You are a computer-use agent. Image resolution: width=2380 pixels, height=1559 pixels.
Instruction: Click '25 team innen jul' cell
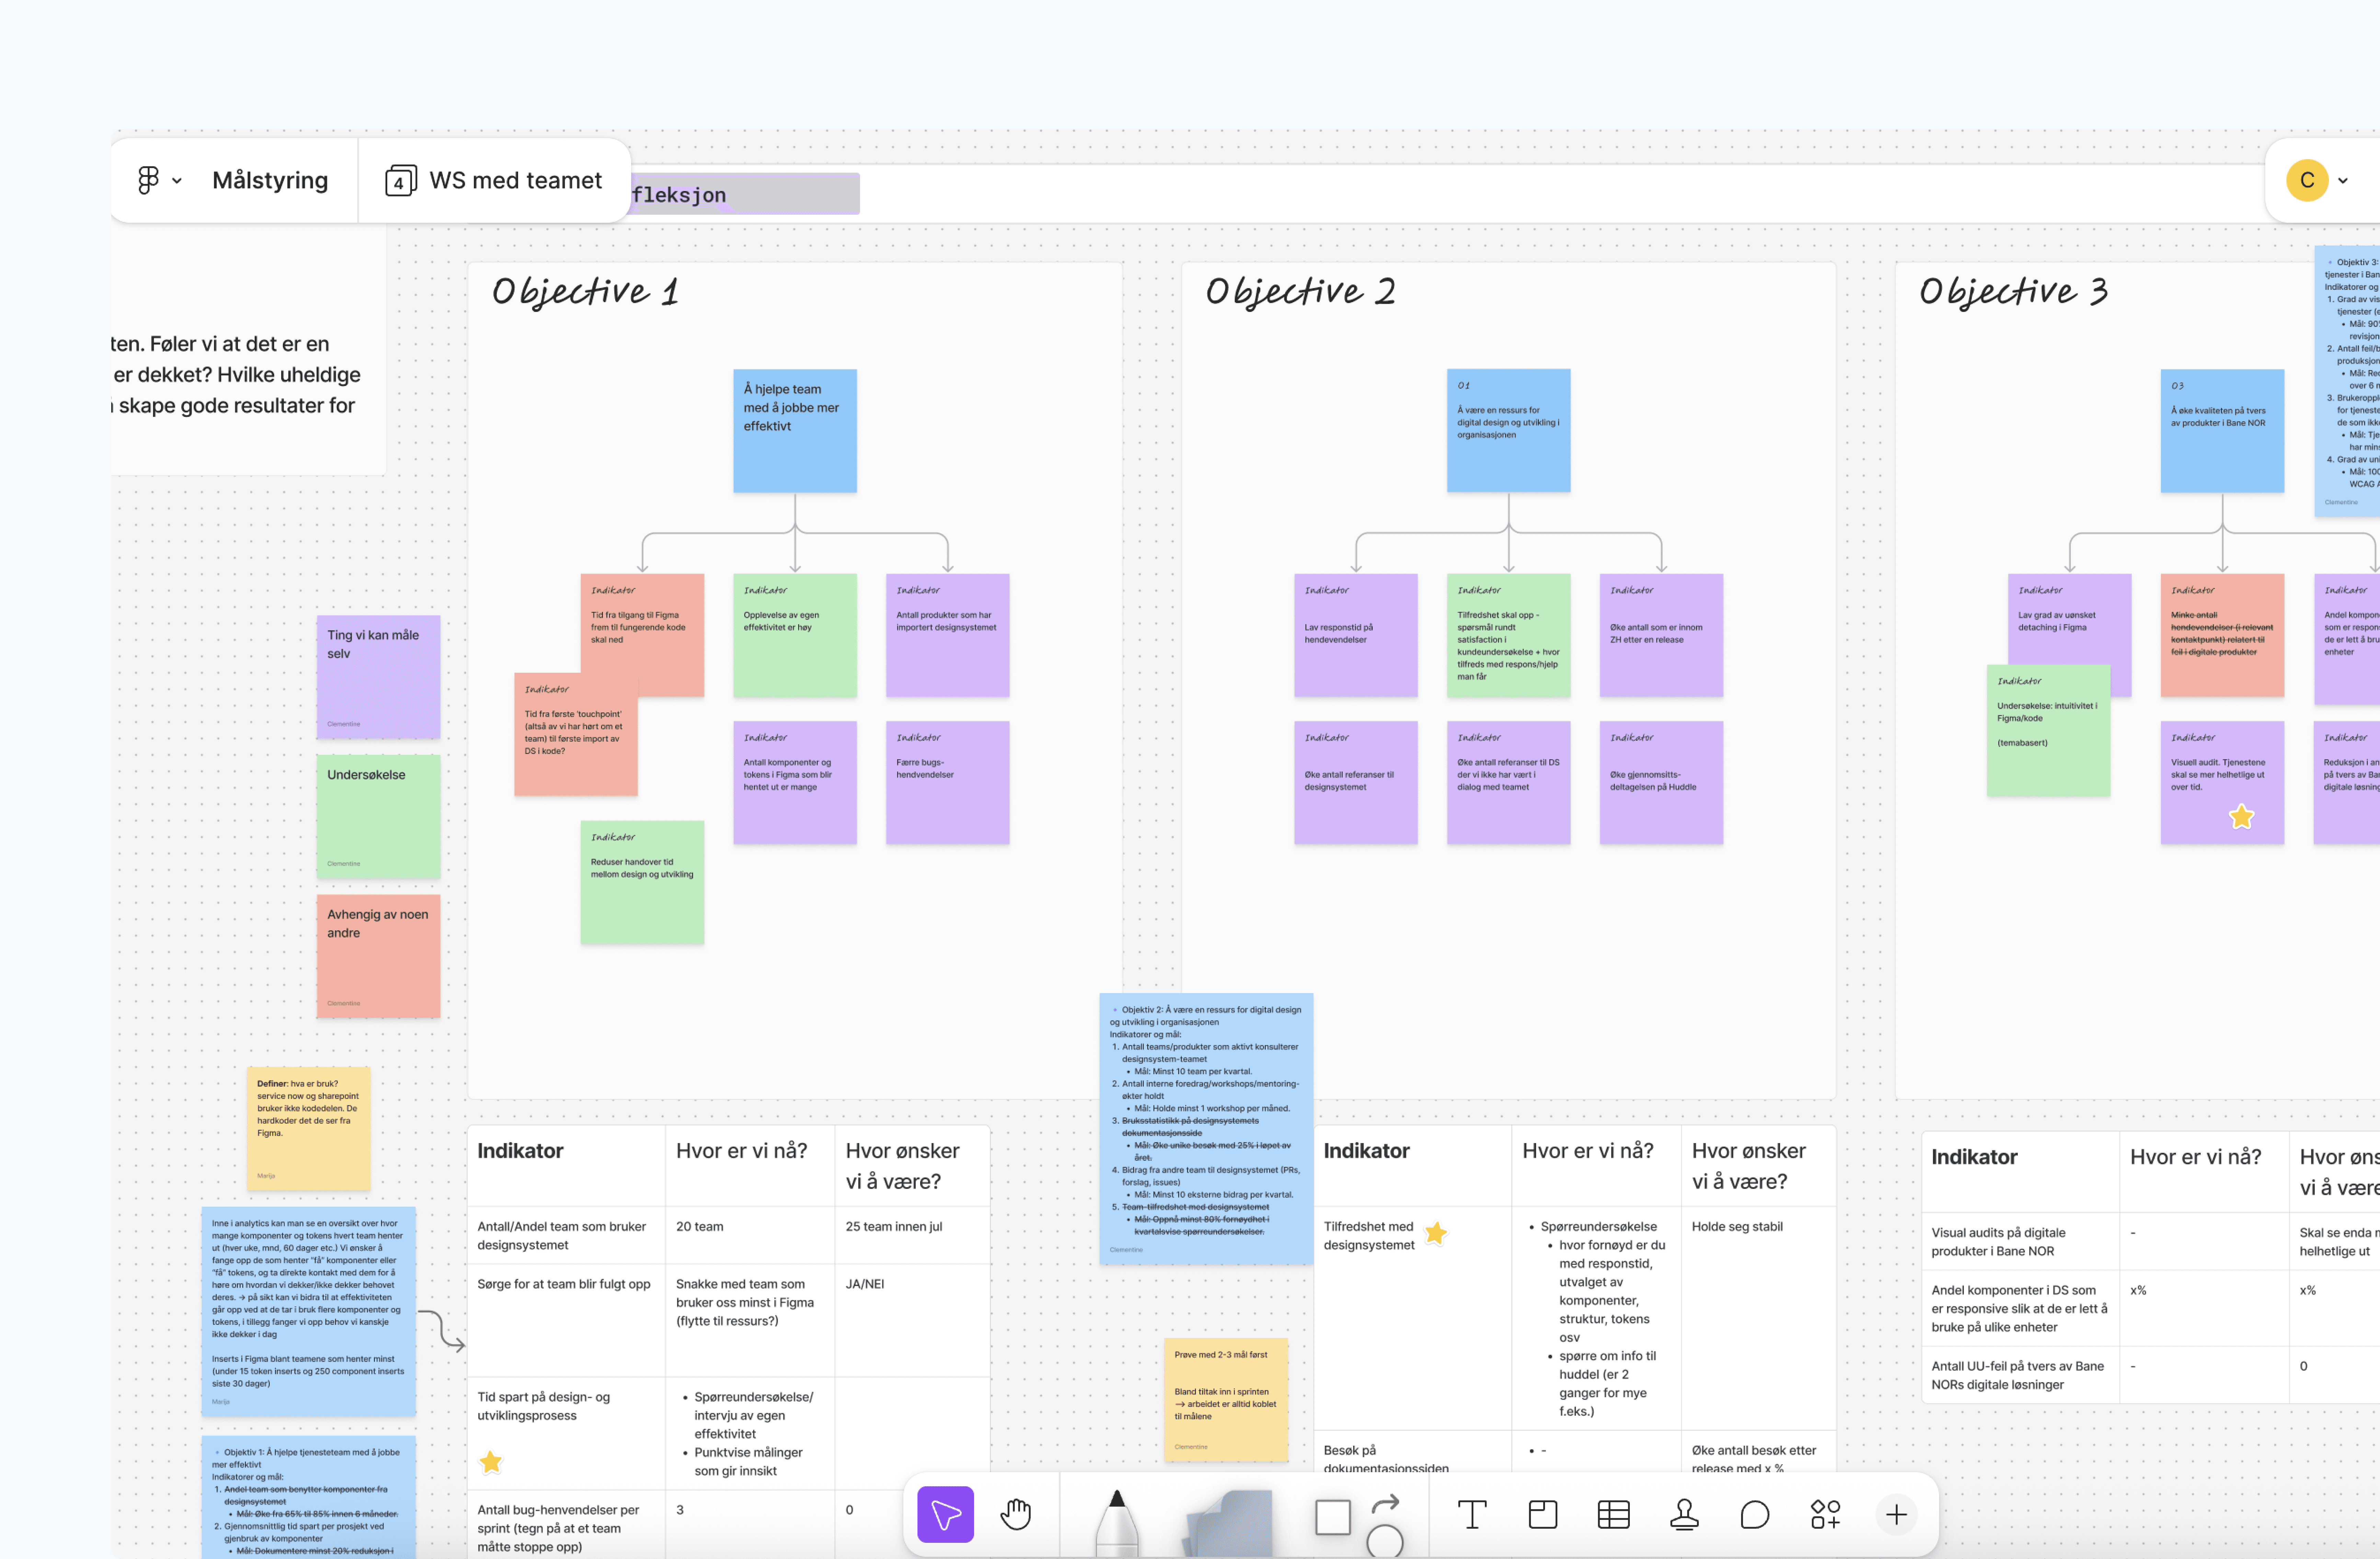pyautogui.click(x=912, y=1235)
